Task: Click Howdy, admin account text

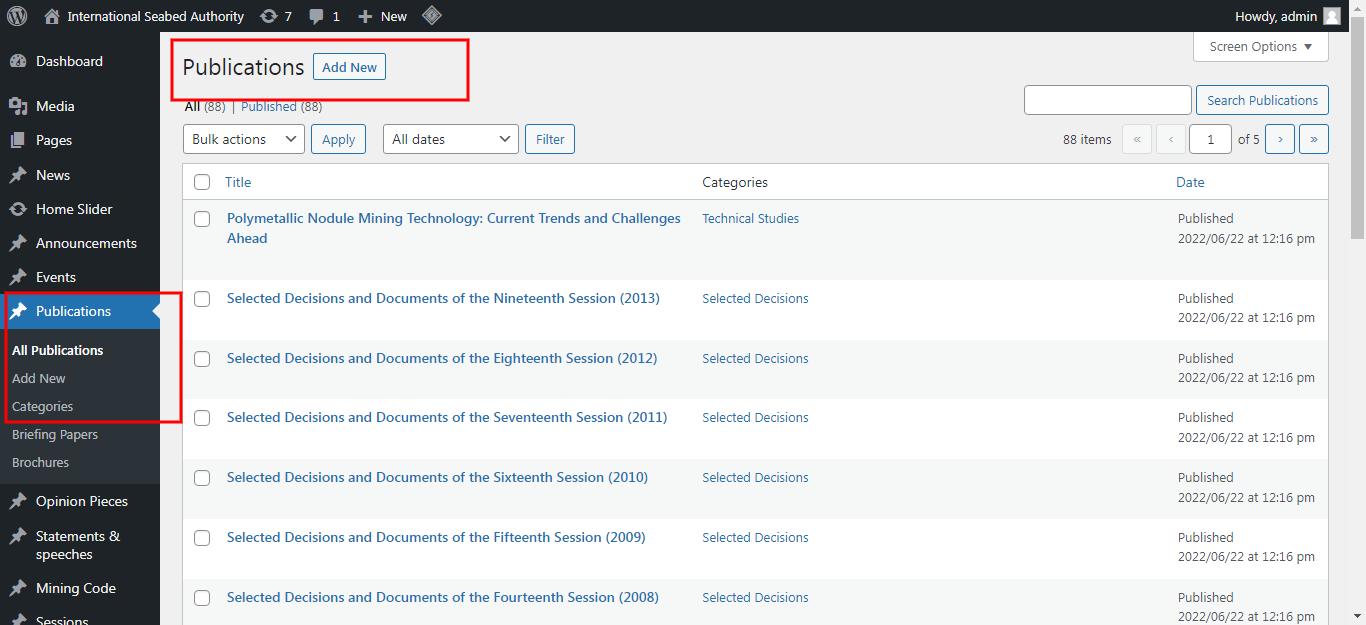Action: point(1277,16)
